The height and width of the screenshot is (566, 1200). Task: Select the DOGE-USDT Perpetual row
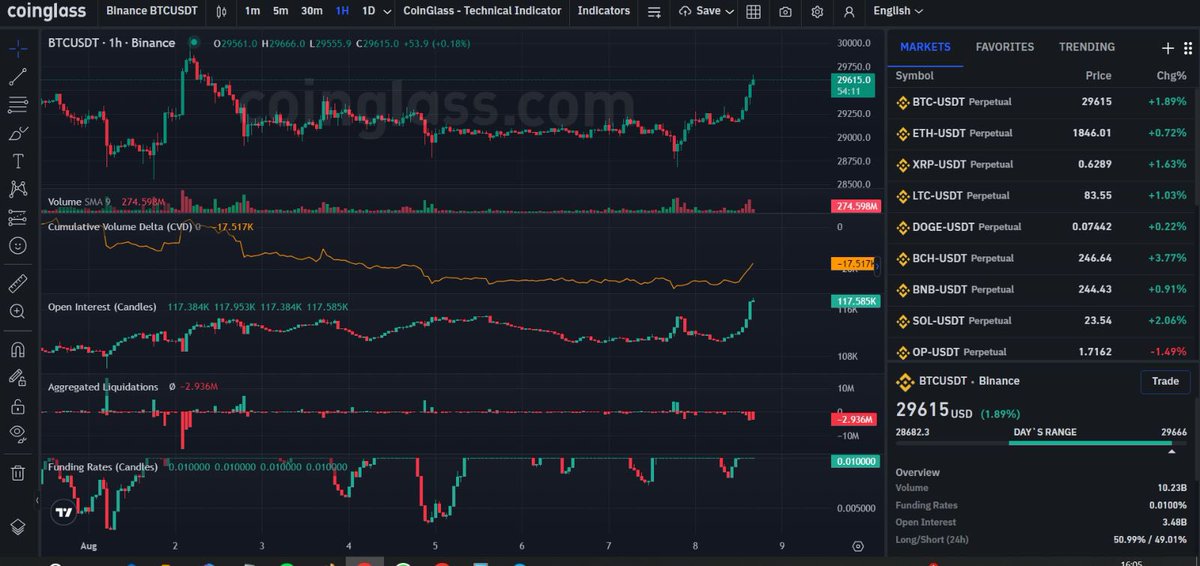click(1040, 226)
